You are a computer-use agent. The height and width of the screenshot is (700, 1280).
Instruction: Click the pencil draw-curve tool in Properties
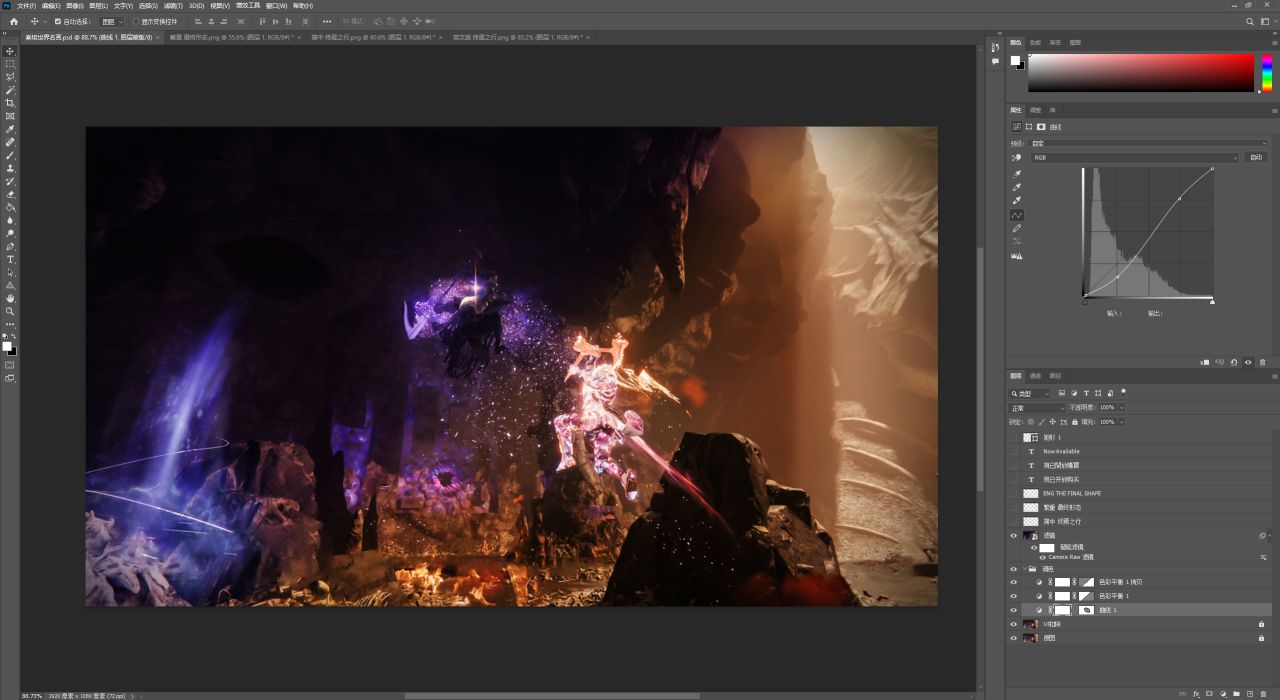1017,228
